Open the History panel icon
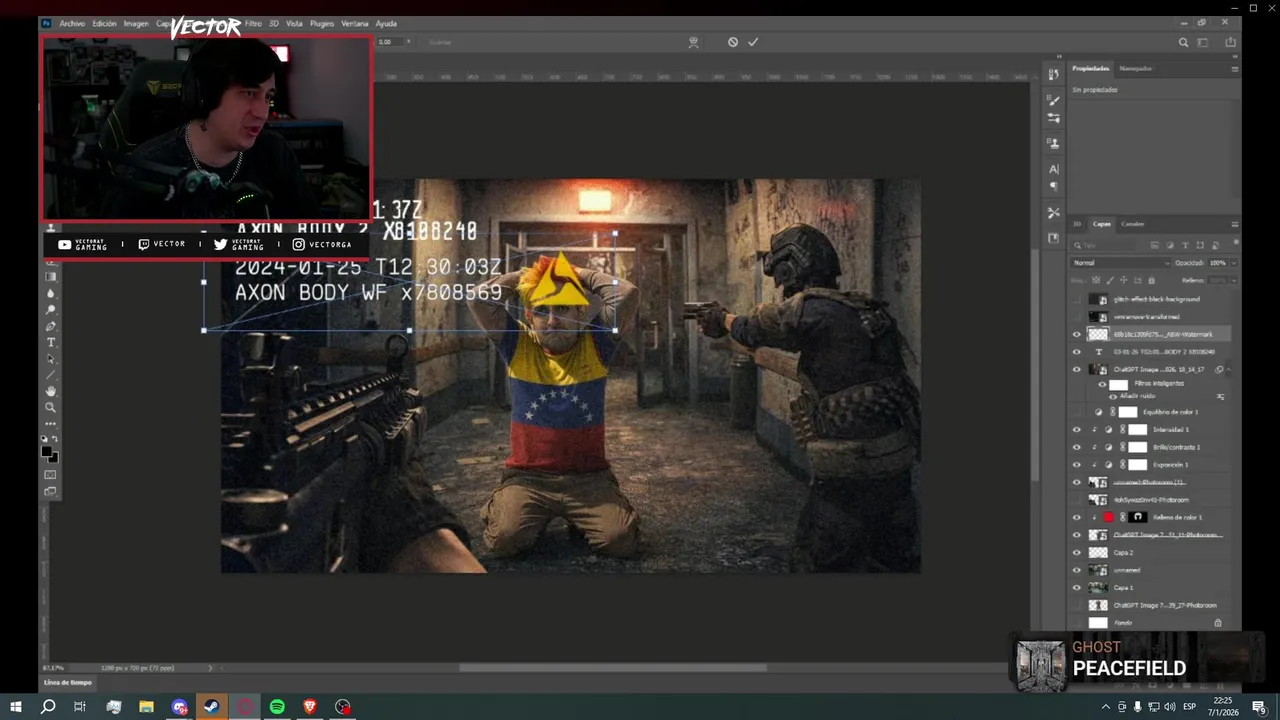Image resolution: width=1280 pixels, height=720 pixels. tap(1053, 74)
